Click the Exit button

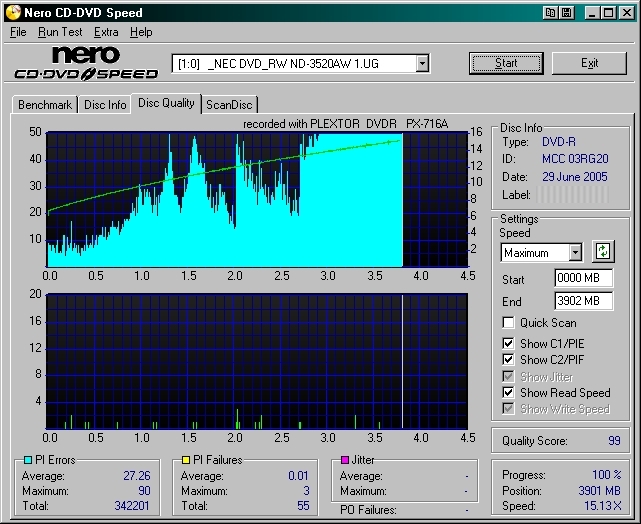pyautogui.click(x=589, y=63)
